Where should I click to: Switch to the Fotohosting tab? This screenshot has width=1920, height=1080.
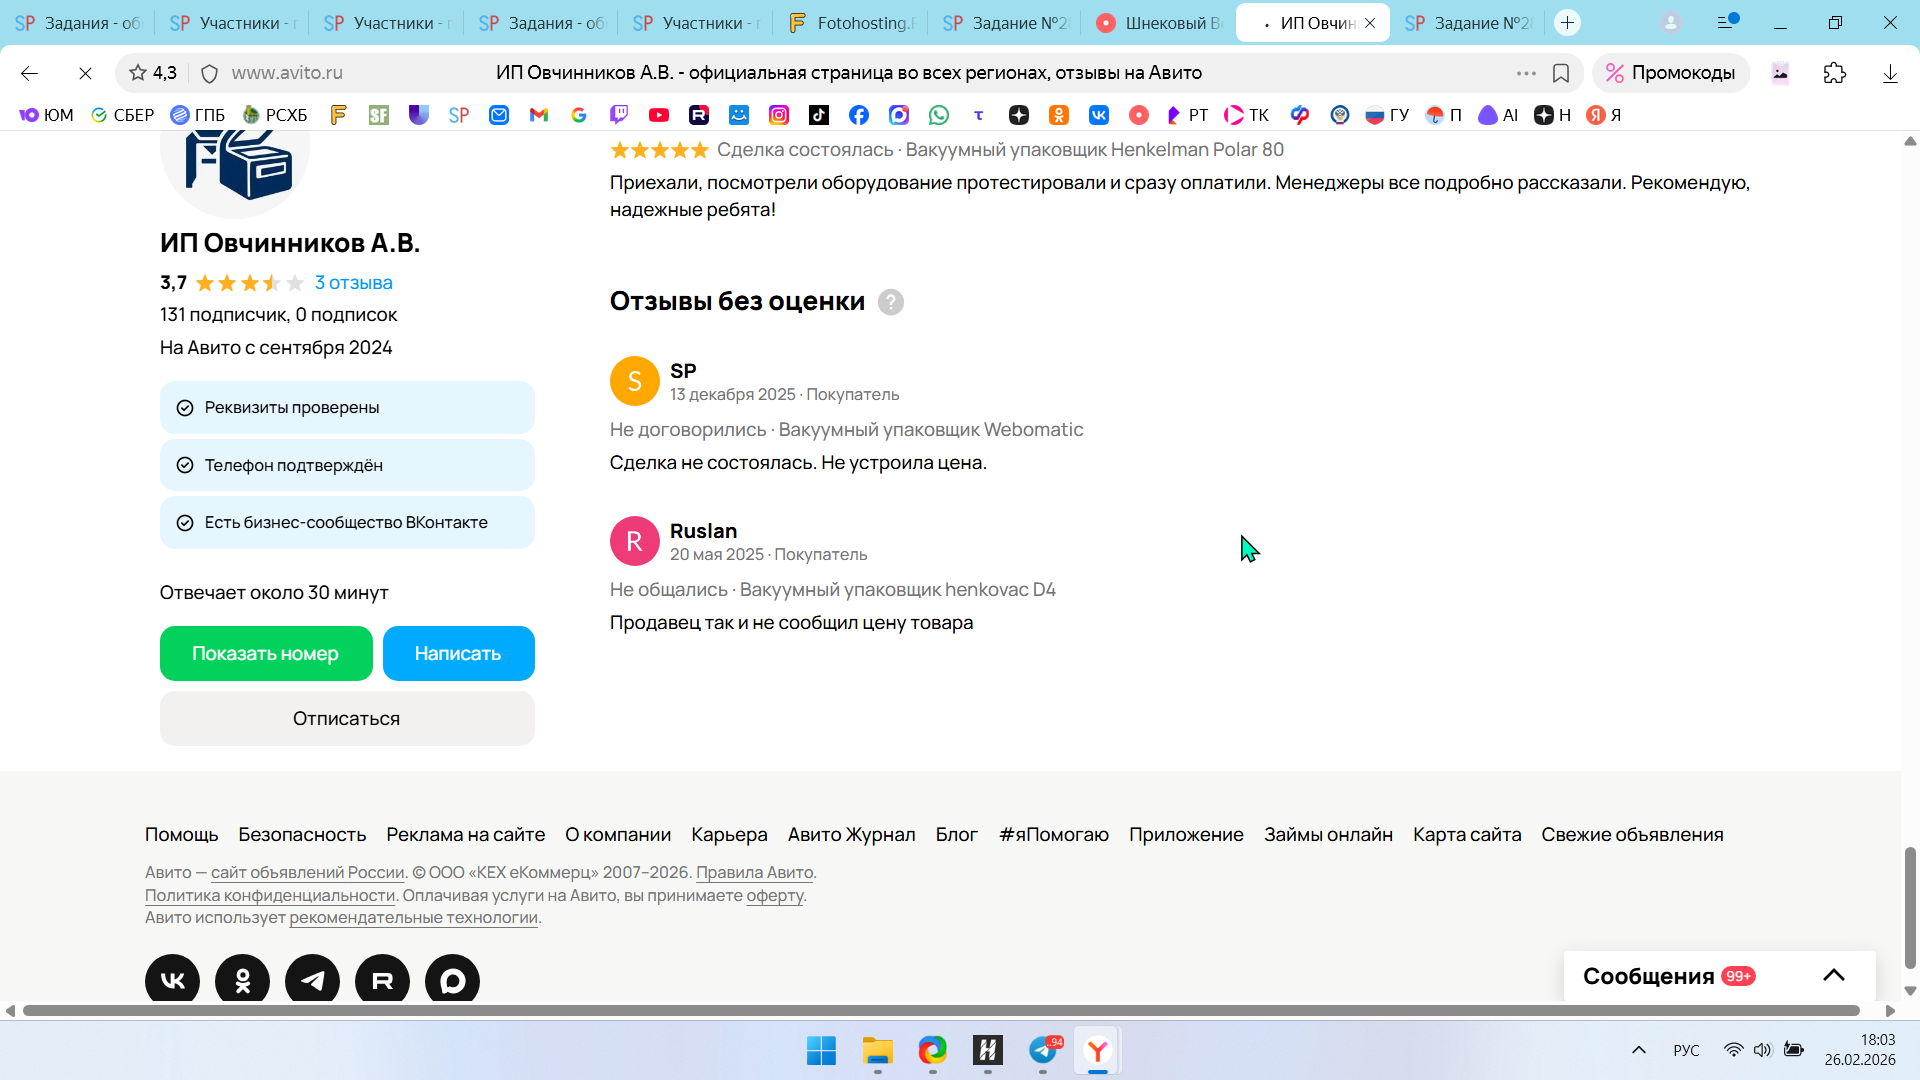click(852, 22)
